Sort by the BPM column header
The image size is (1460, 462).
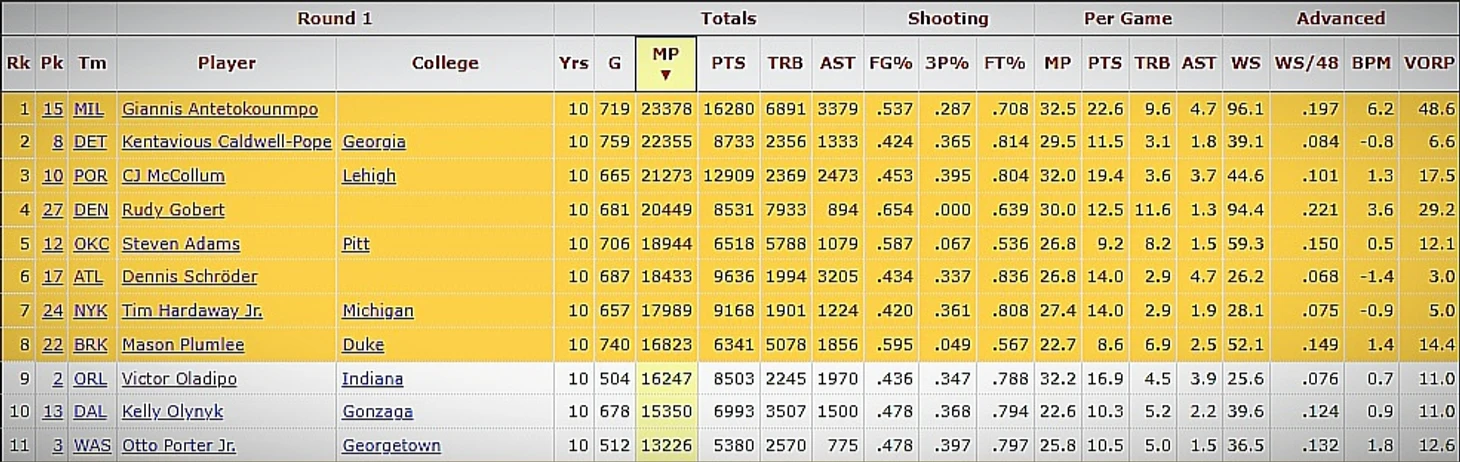[x=1370, y=63]
